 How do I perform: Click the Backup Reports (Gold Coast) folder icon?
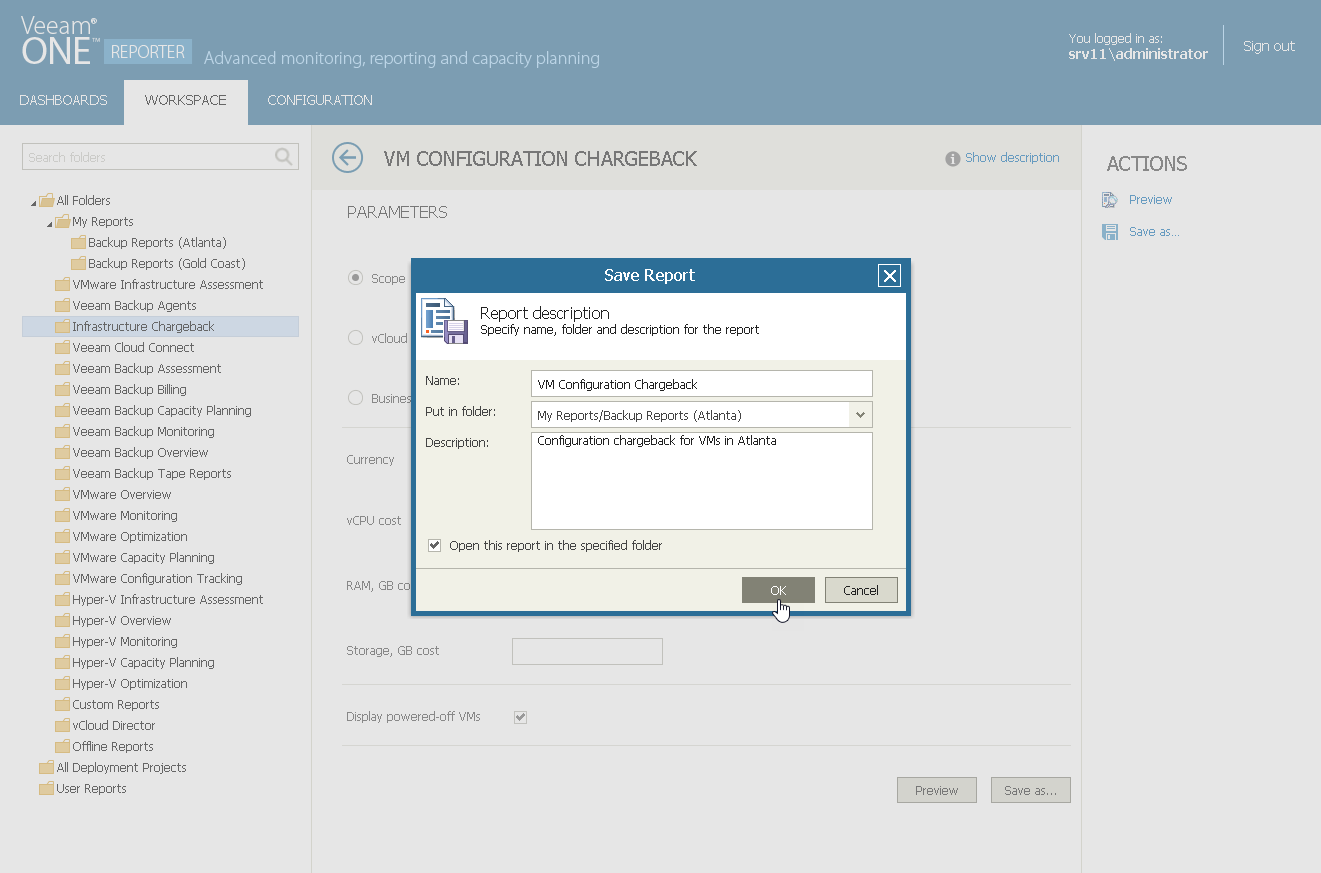click(78, 263)
